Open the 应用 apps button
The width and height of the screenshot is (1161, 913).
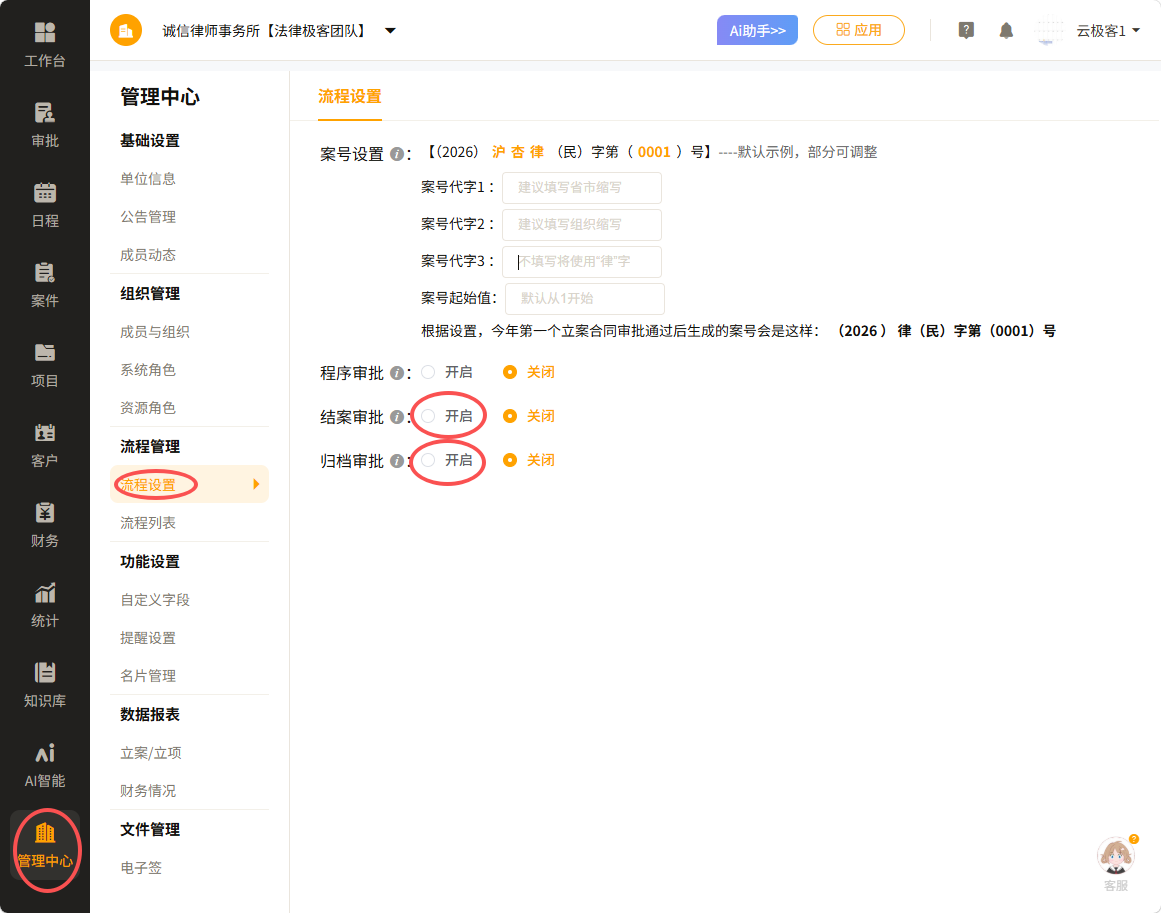858,30
